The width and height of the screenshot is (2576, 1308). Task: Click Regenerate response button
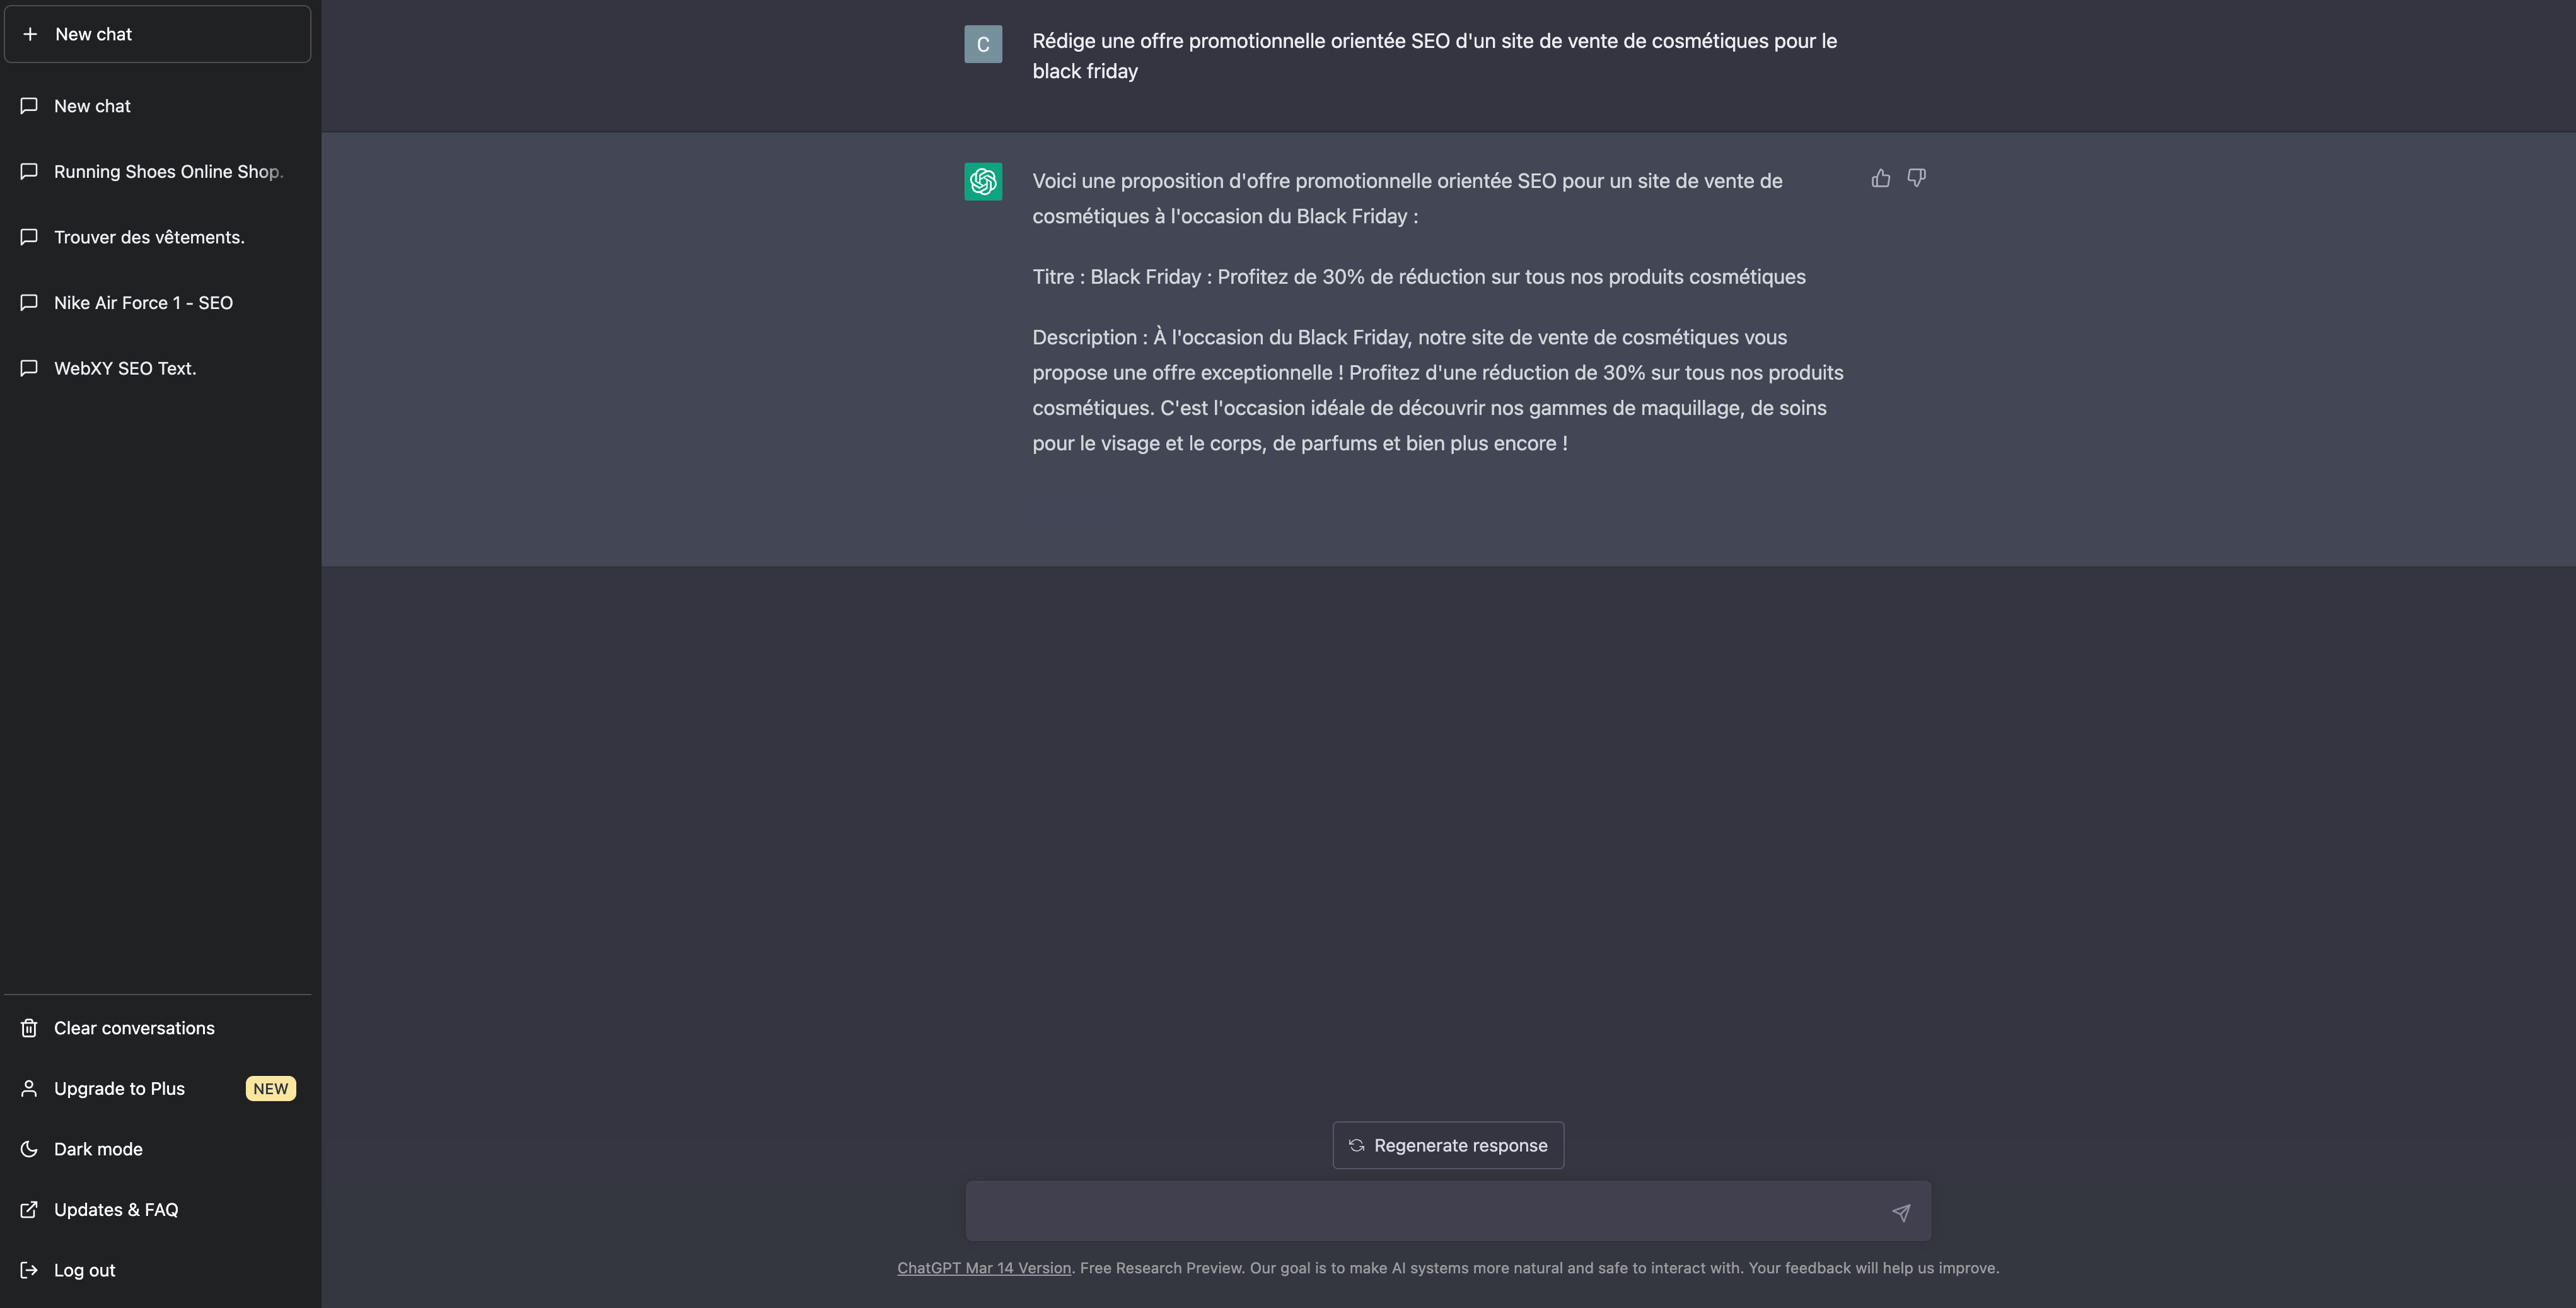click(1448, 1145)
